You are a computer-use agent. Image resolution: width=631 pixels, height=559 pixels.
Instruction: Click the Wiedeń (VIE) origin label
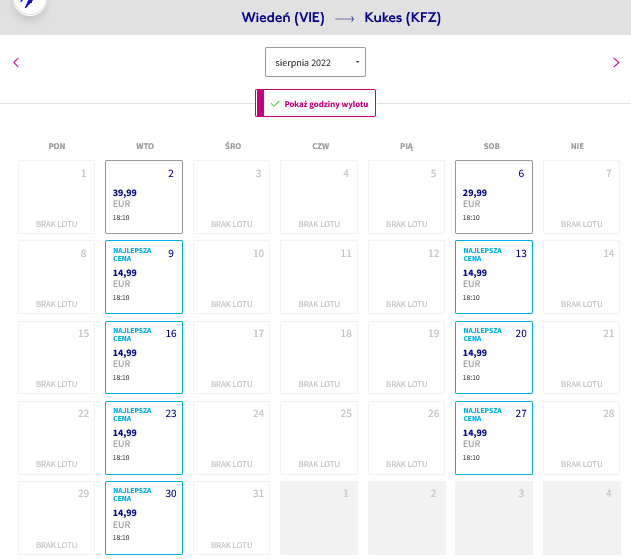[x=283, y=18]
